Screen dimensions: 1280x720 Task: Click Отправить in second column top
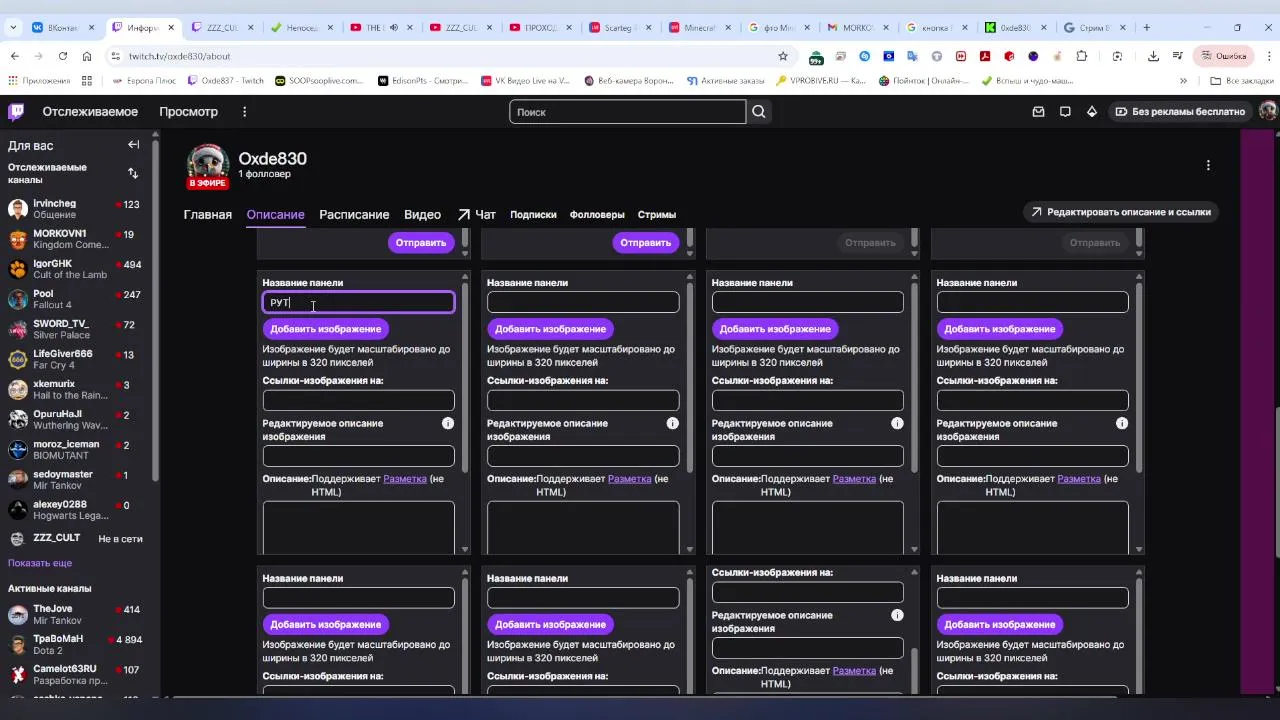(x=645, y=242)
